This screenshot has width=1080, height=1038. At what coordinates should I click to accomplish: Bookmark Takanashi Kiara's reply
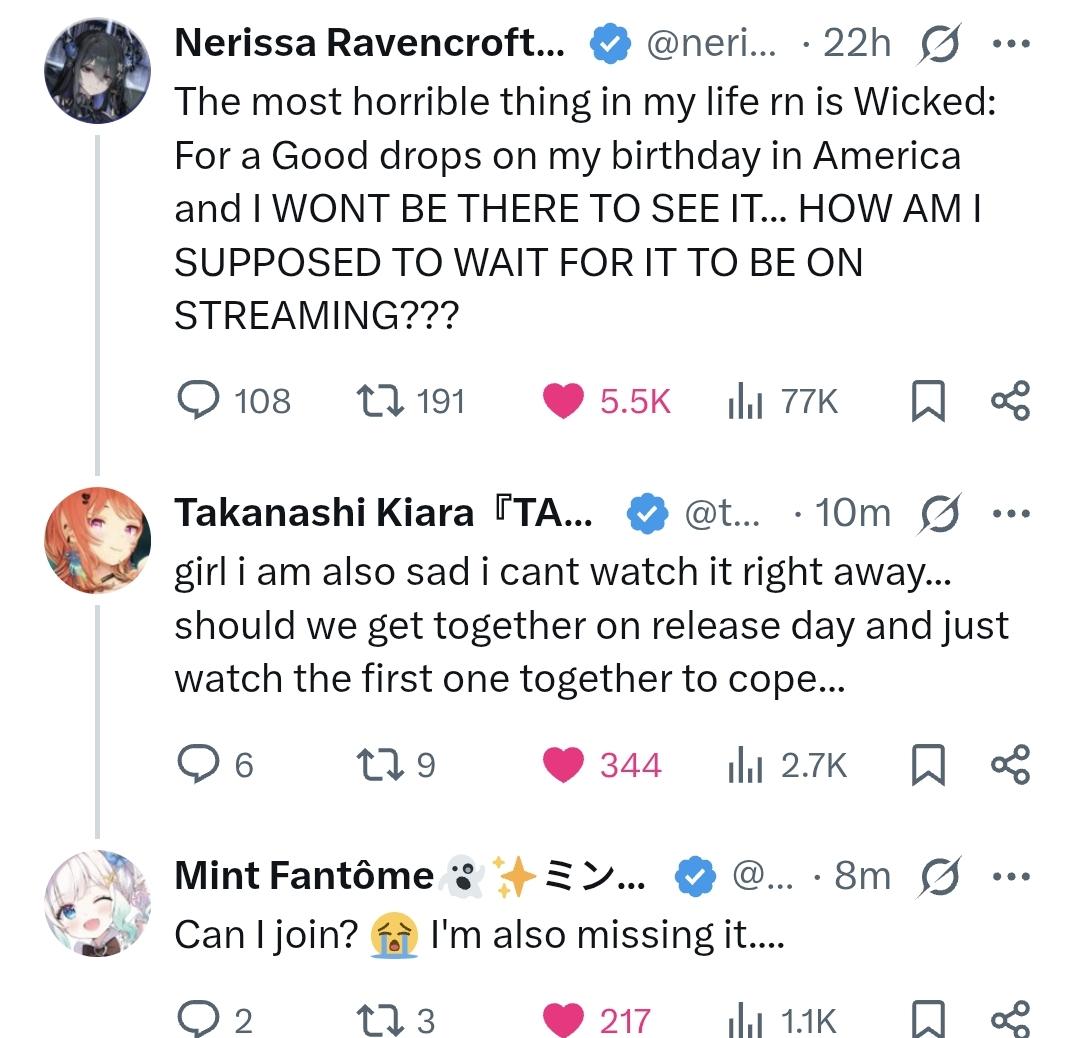click(926, 765)
